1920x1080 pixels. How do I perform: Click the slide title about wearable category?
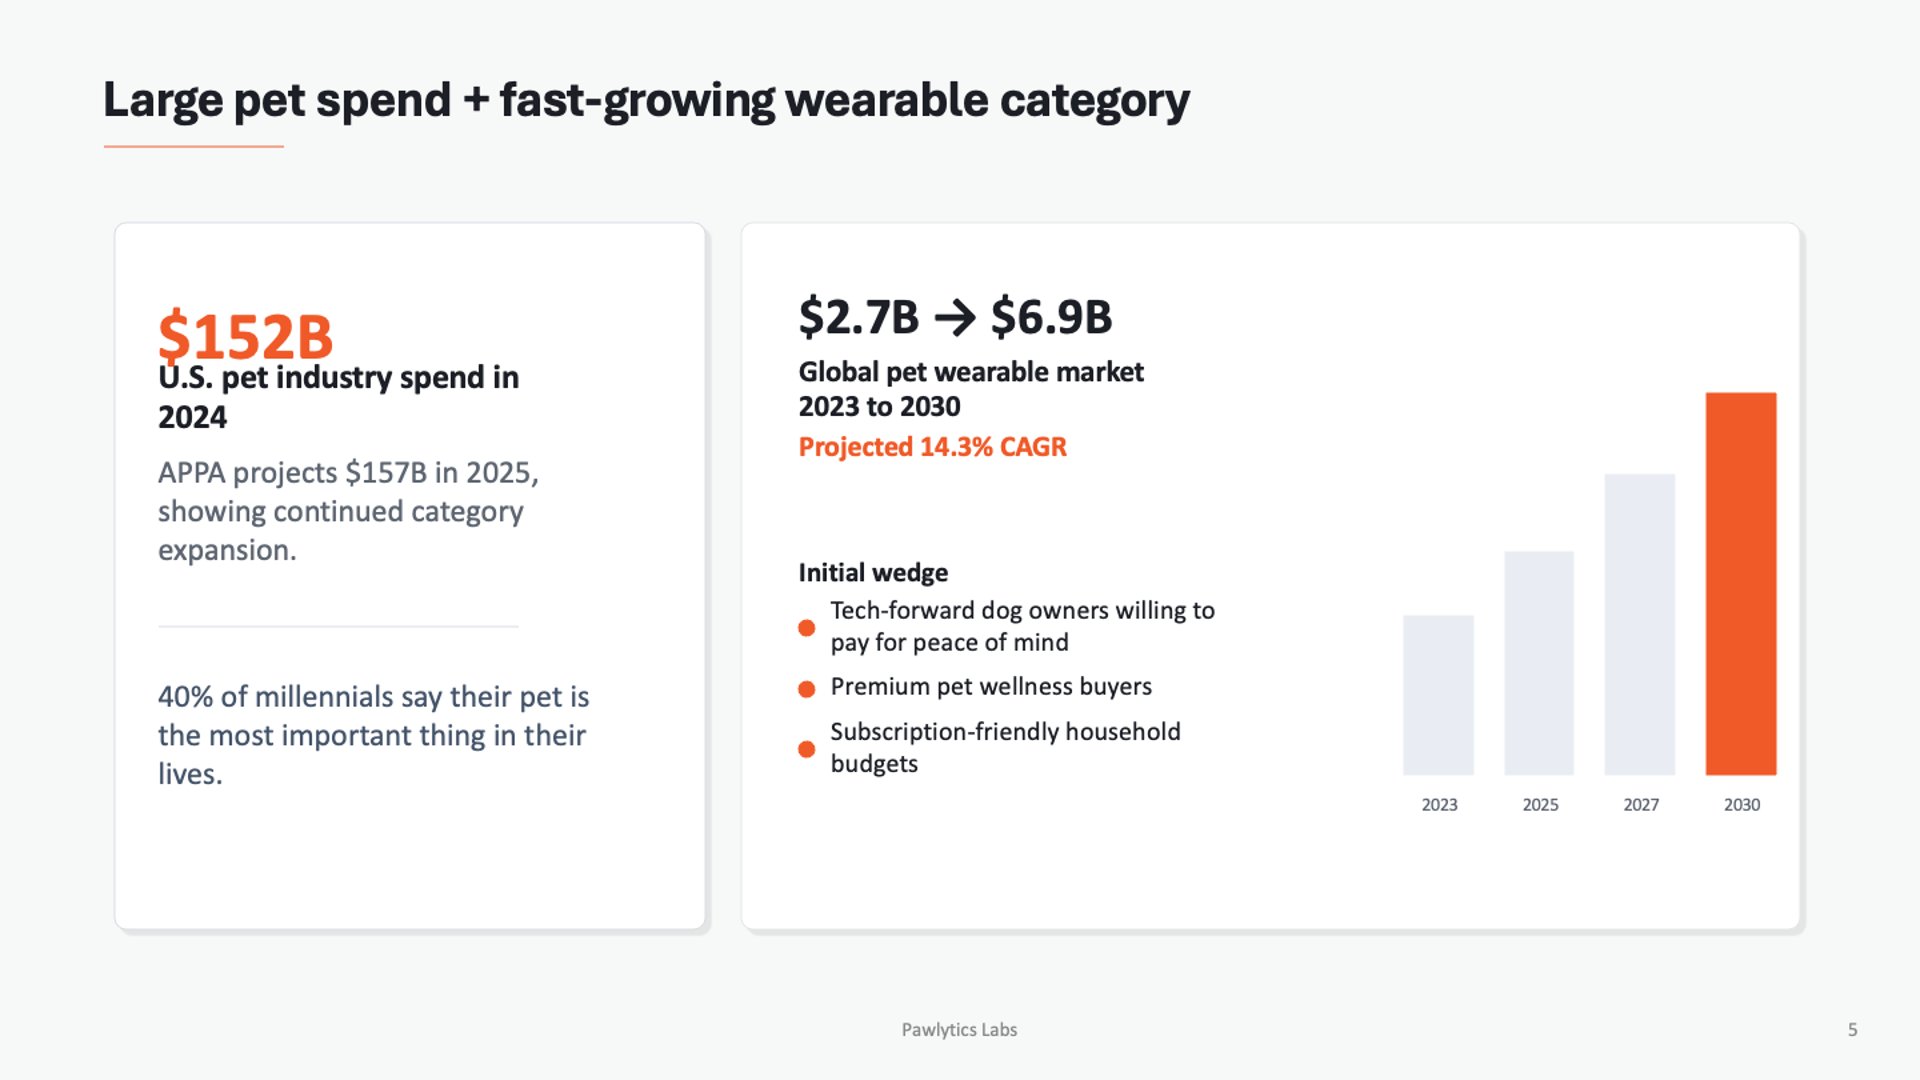click(646, 100)
